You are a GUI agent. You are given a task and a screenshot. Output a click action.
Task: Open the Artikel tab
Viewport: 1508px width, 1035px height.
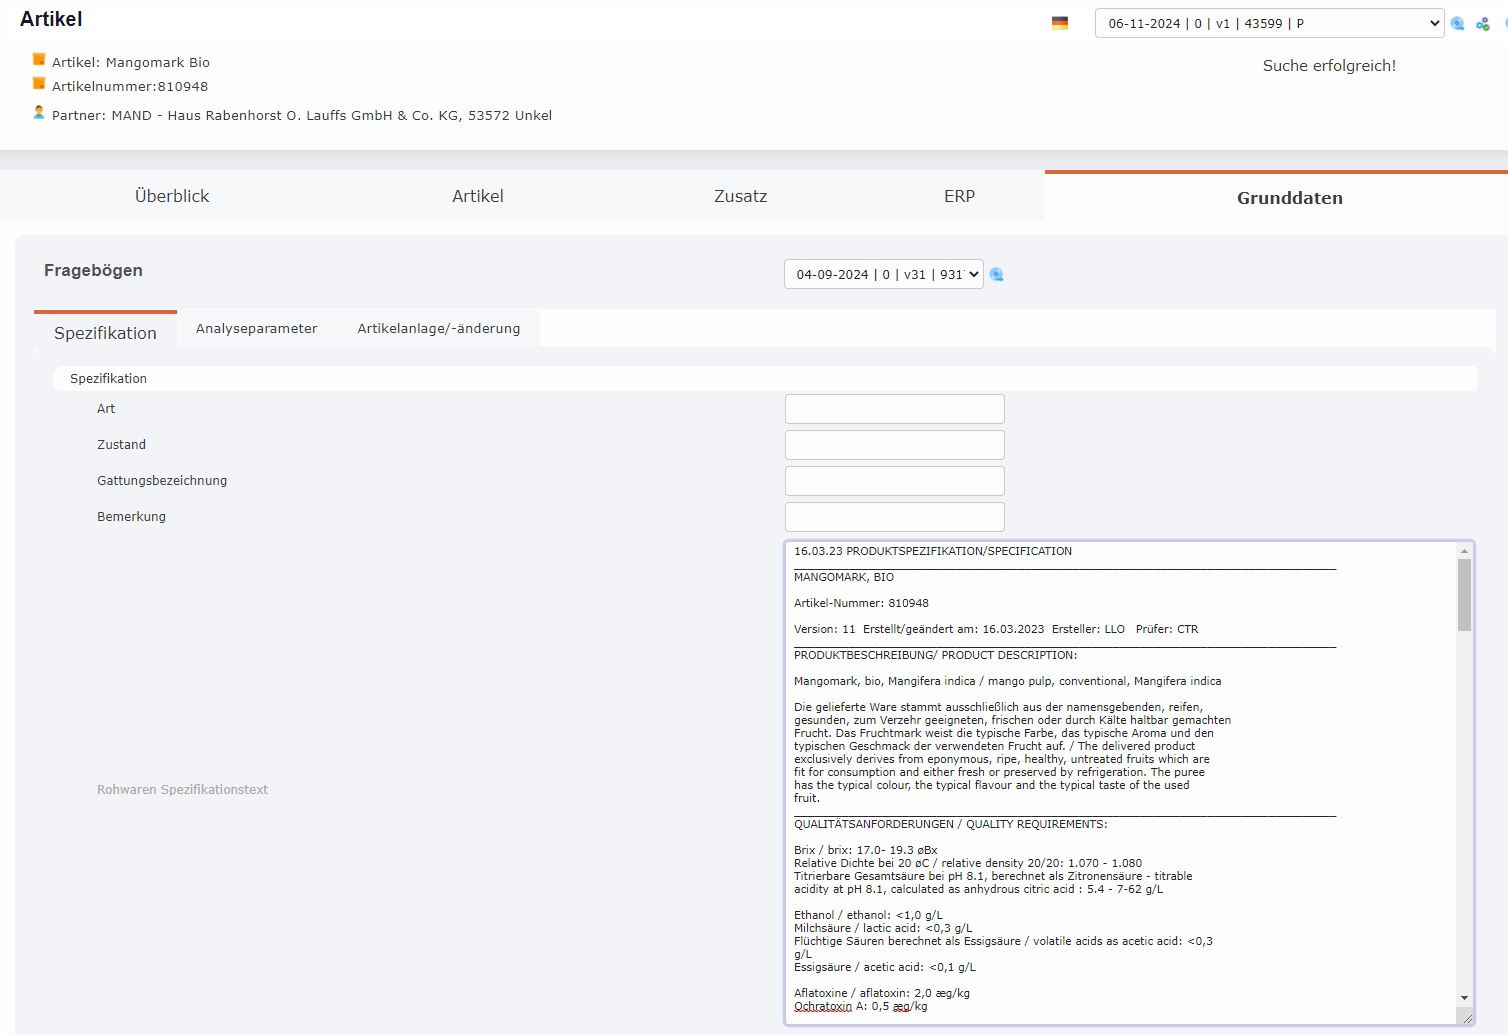coord(477,196)
